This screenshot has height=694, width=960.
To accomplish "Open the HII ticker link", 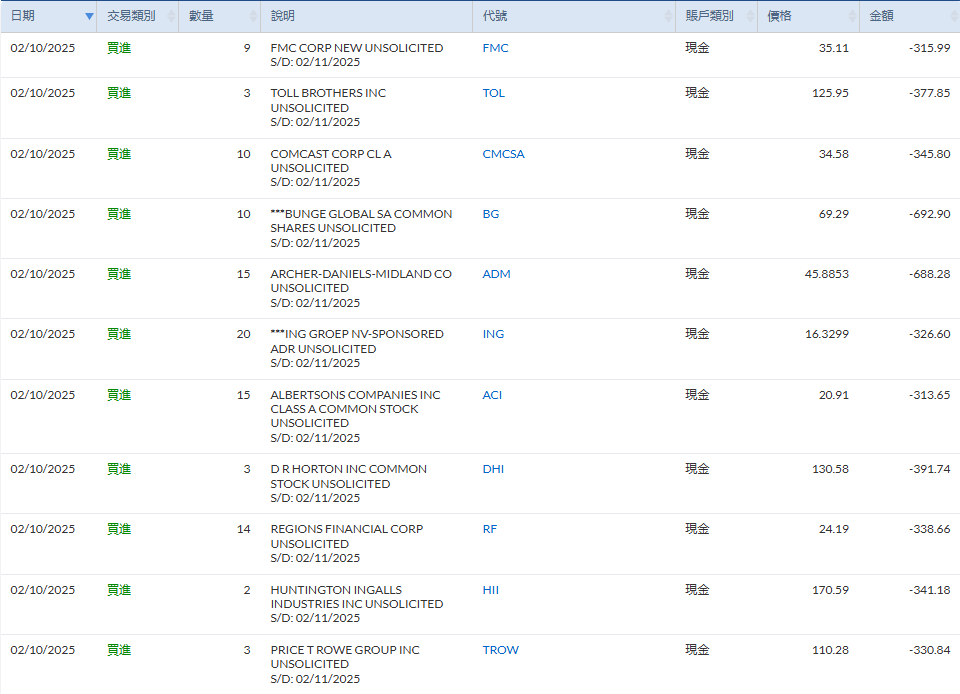I will point(490,590).
